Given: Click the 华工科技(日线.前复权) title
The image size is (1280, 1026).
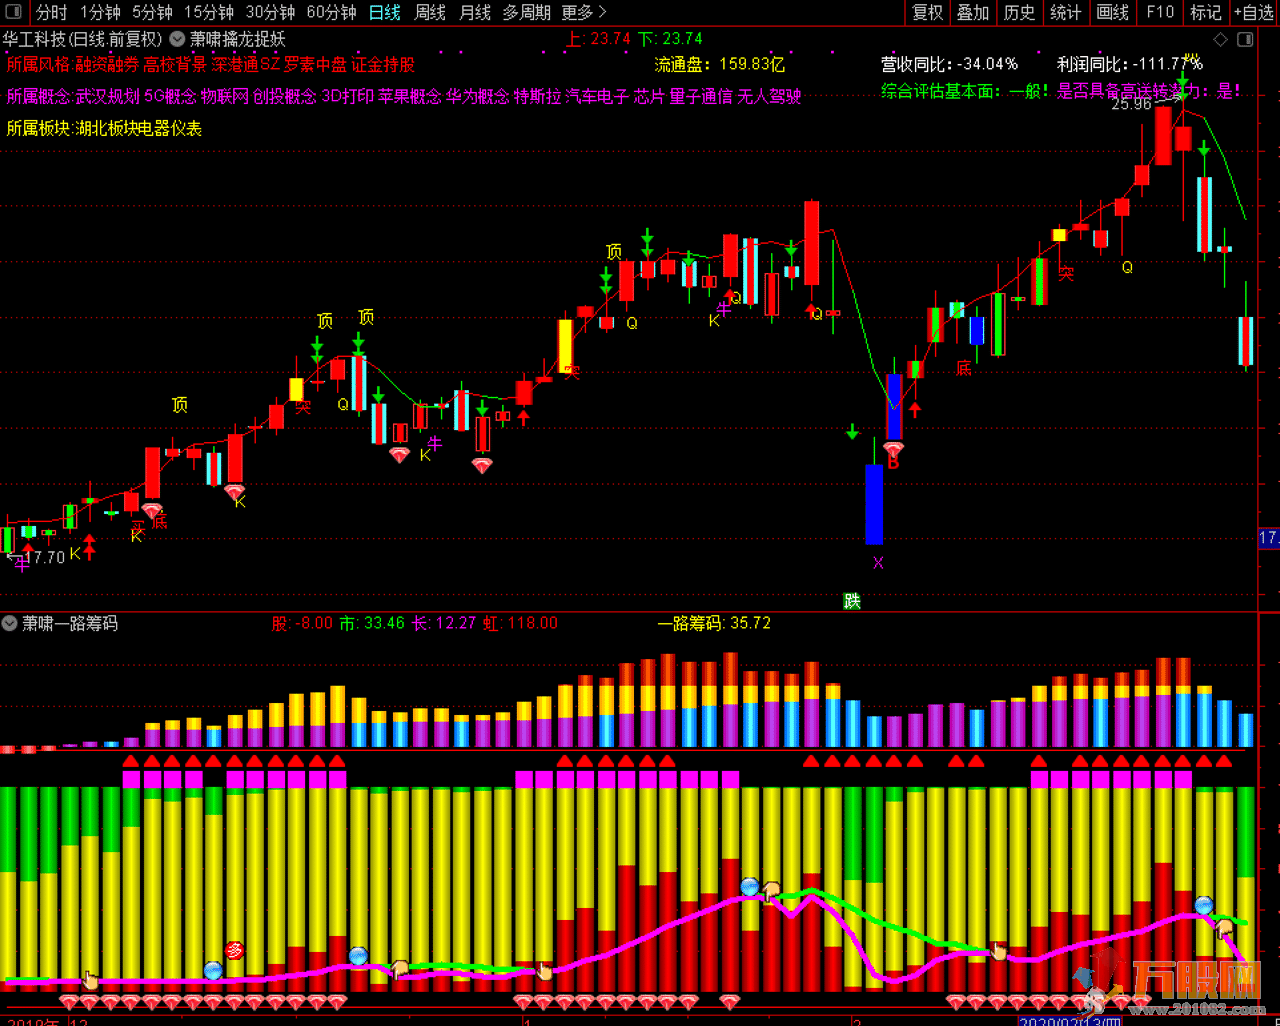Looking at the screenshot, I should pos(82,39).
